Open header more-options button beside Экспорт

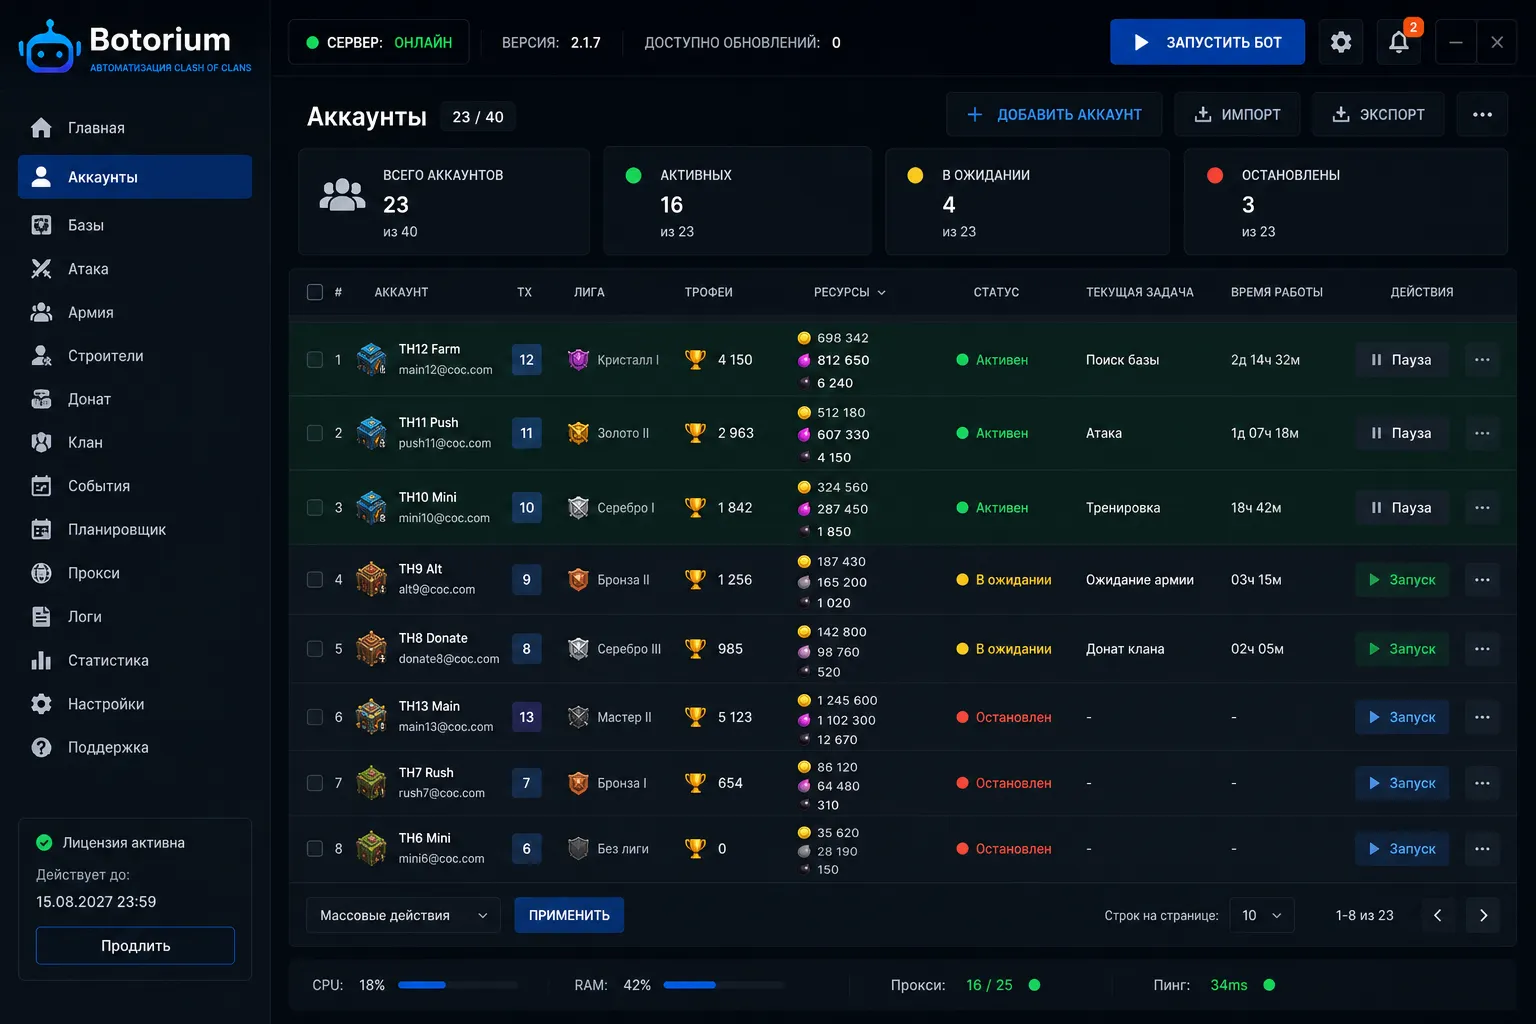(x=1482, y=114)
